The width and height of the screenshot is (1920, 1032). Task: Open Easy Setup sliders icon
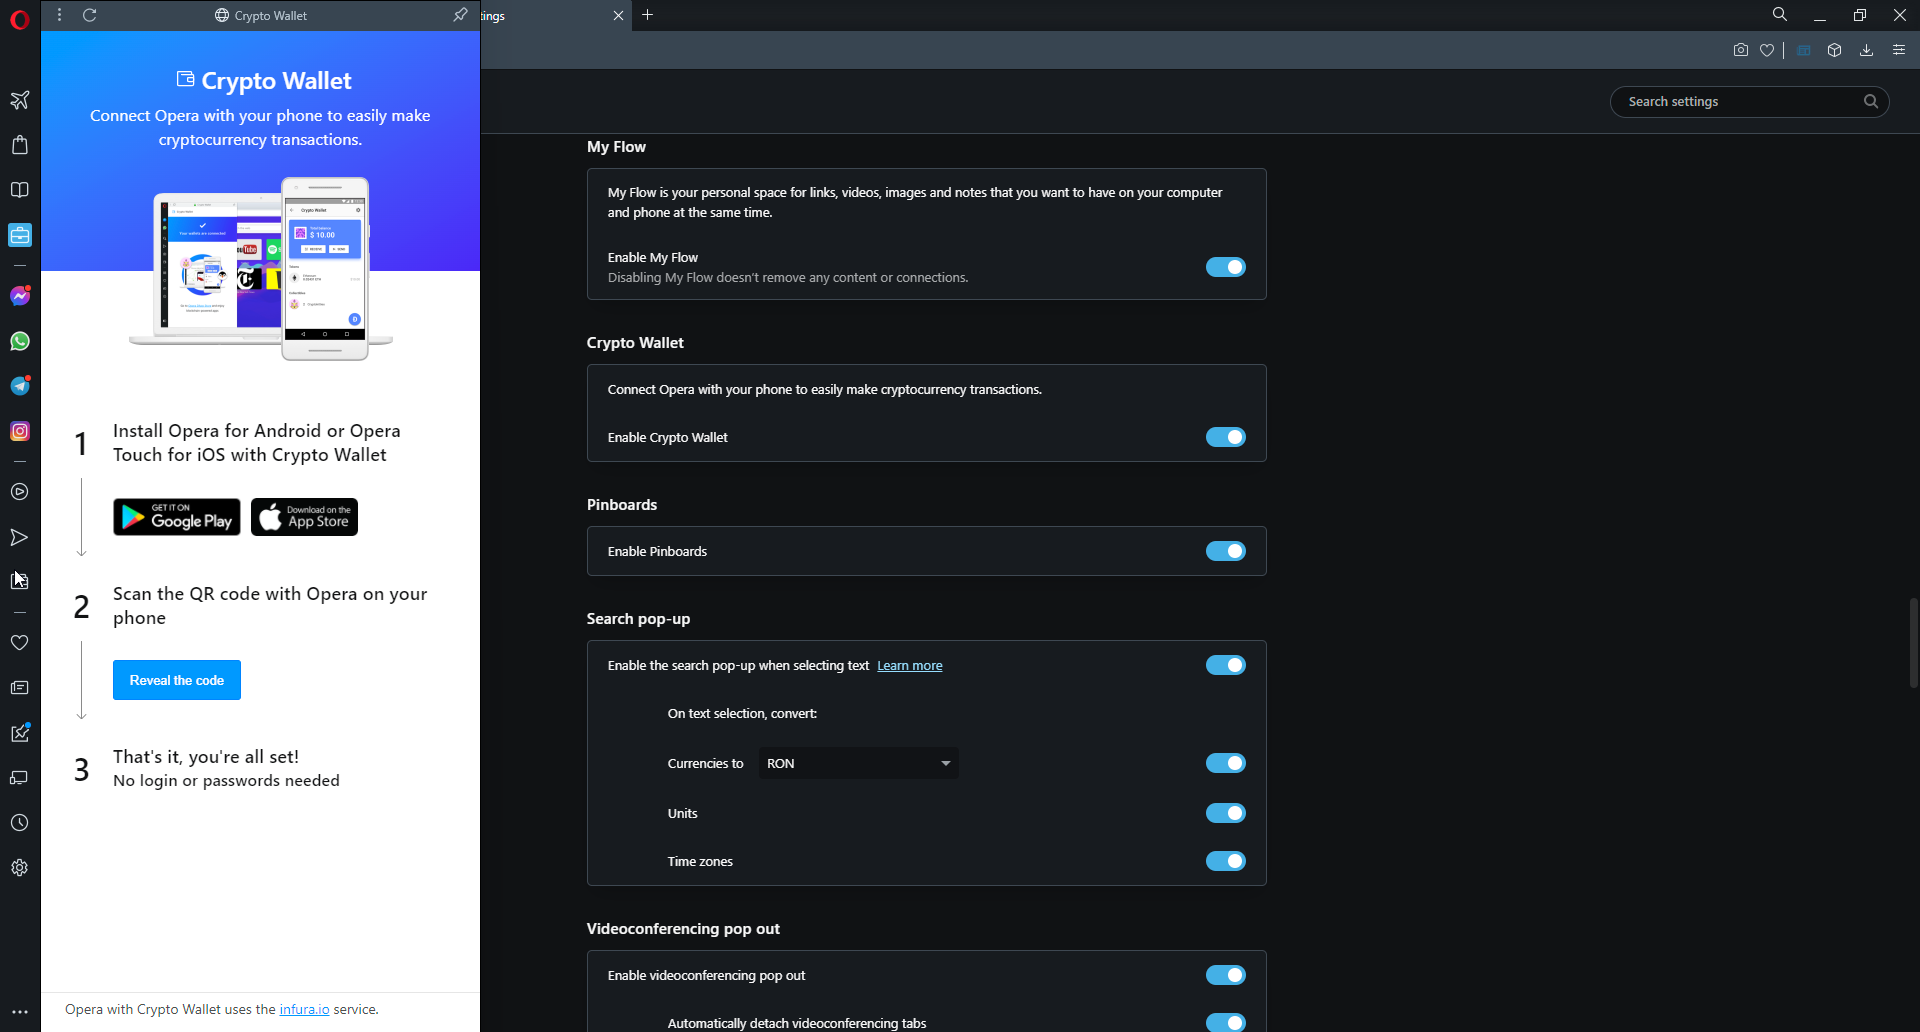[x=1899, y=50]
